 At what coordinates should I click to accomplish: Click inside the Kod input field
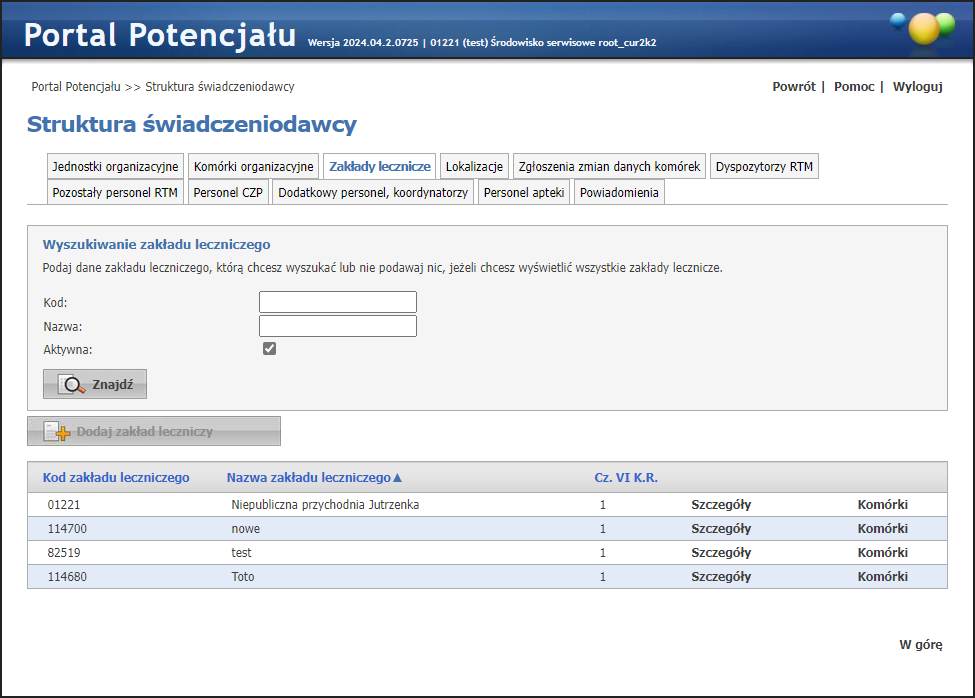tap(337, 302)
